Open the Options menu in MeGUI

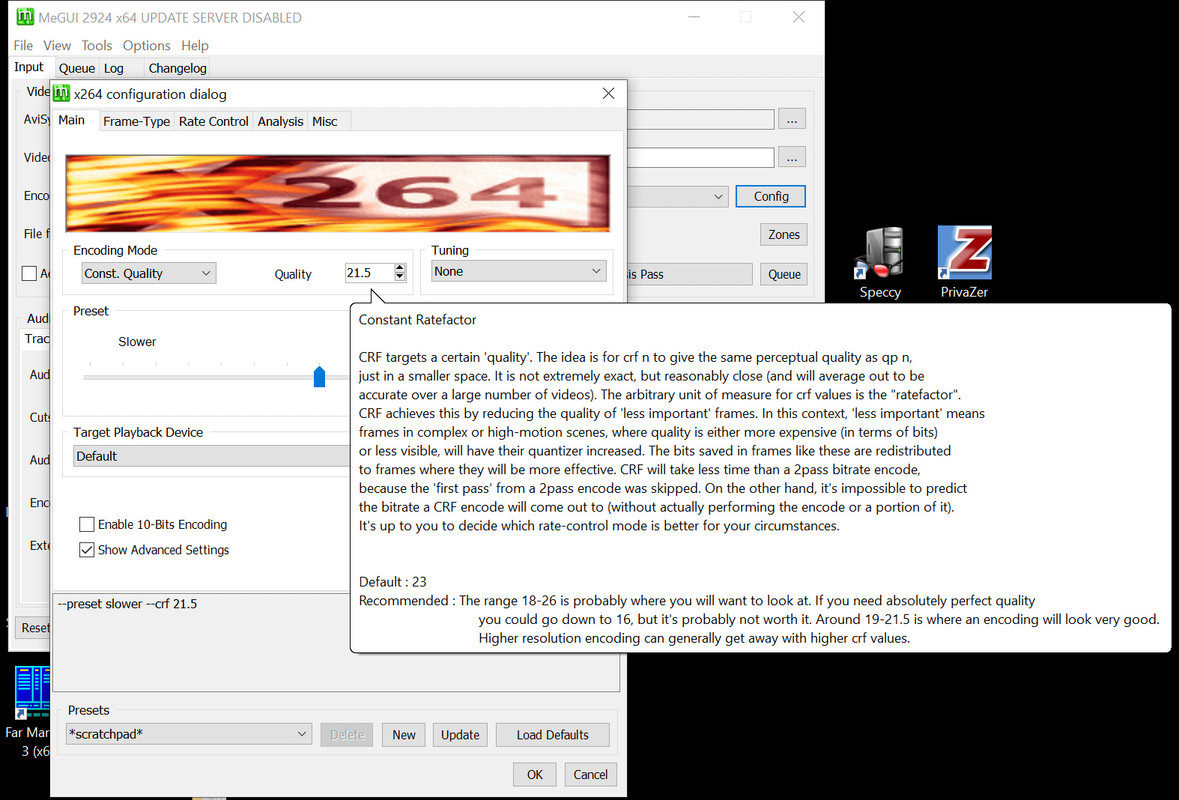click(x=147, y=45)
